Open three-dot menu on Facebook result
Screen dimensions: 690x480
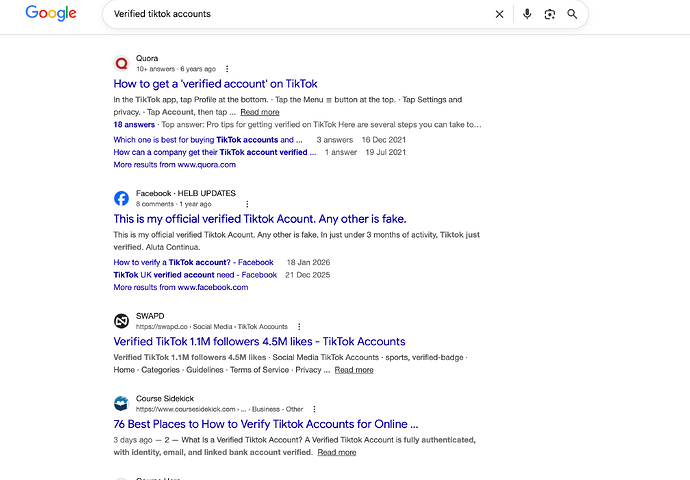[x=247, y=204]
